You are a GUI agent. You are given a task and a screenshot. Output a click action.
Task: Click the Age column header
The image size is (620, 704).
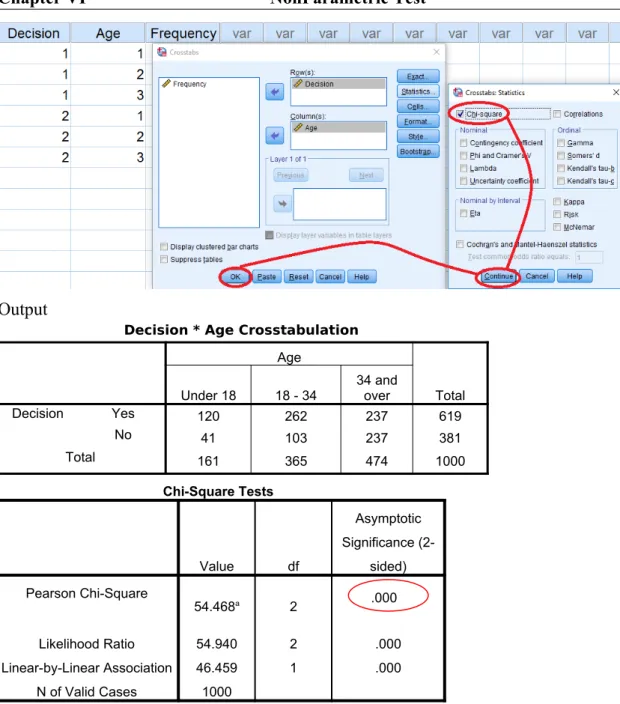108,33
